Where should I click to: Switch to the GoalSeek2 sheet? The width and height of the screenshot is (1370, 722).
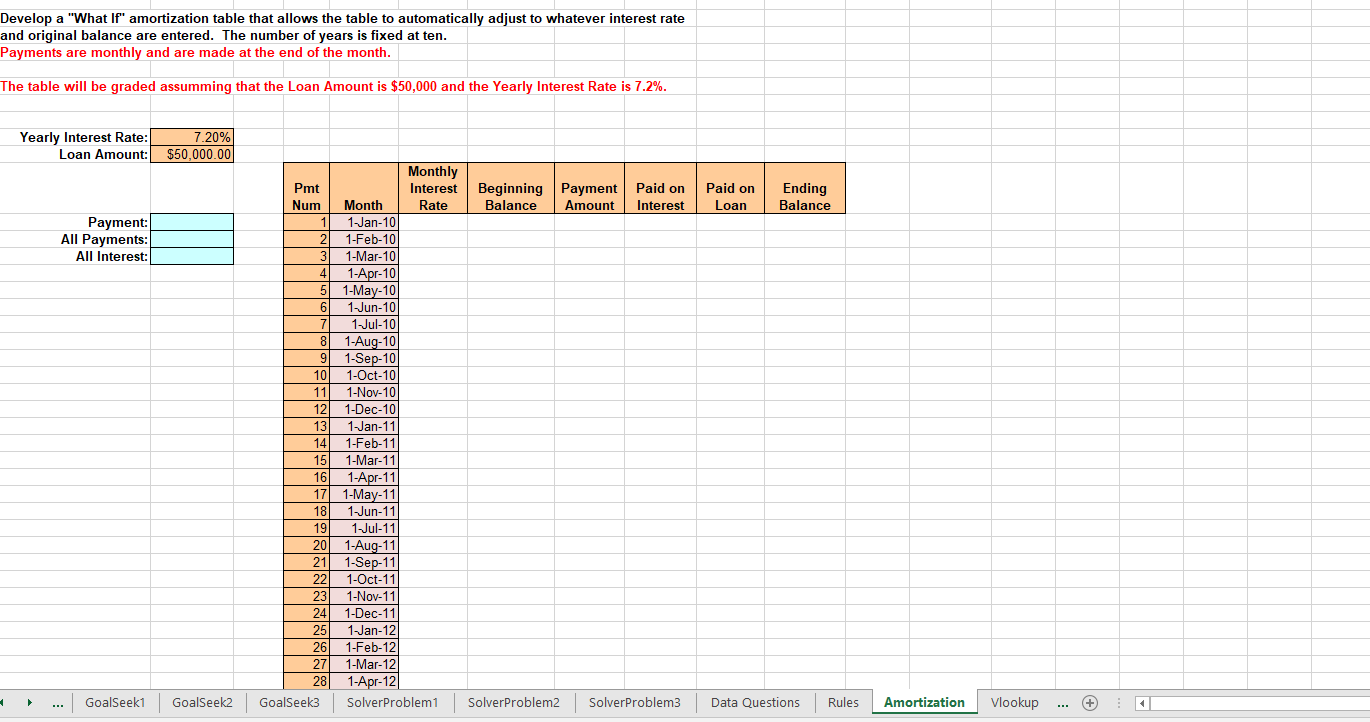tap(202, 703)
